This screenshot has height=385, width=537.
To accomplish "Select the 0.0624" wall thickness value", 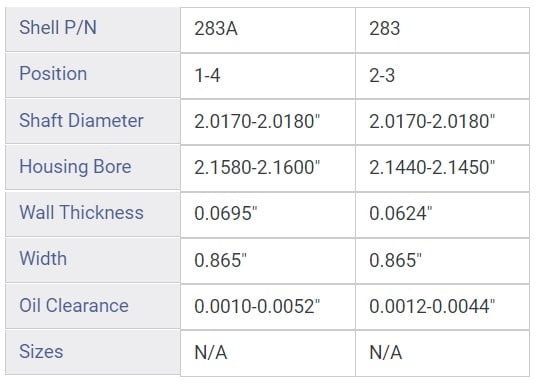I will click(442, 215).
